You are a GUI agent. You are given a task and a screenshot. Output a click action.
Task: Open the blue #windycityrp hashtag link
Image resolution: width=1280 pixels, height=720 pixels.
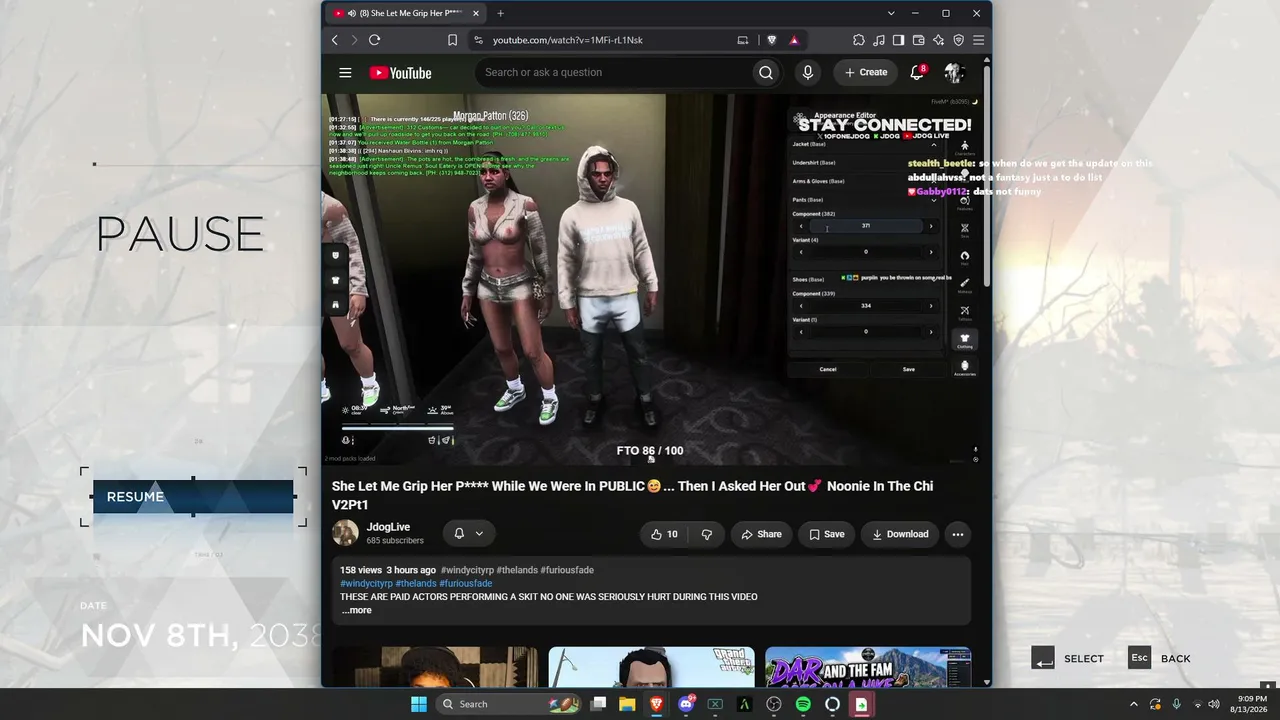point(366,583)
